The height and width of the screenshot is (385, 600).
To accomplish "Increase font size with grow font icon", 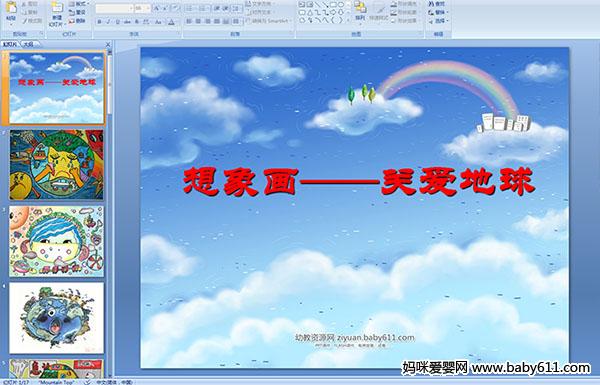I will pos(157,8).
